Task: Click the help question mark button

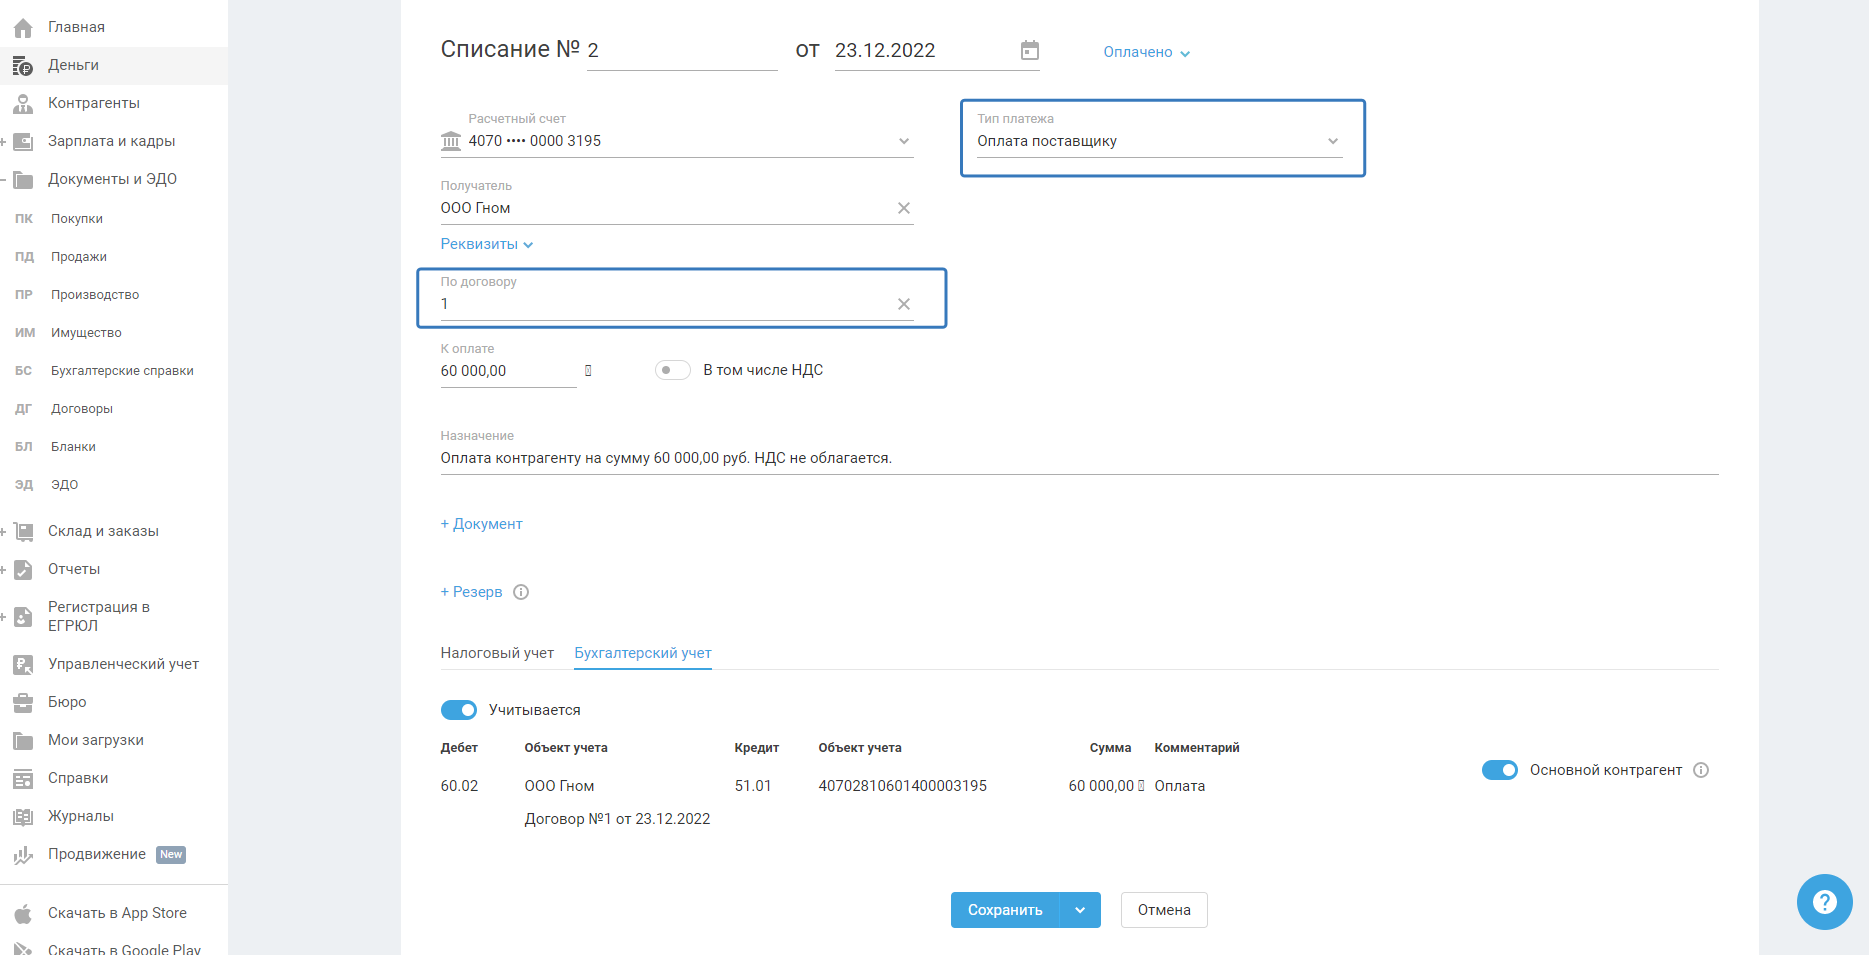Action: pyautogui.click(x=1824, y=902)
